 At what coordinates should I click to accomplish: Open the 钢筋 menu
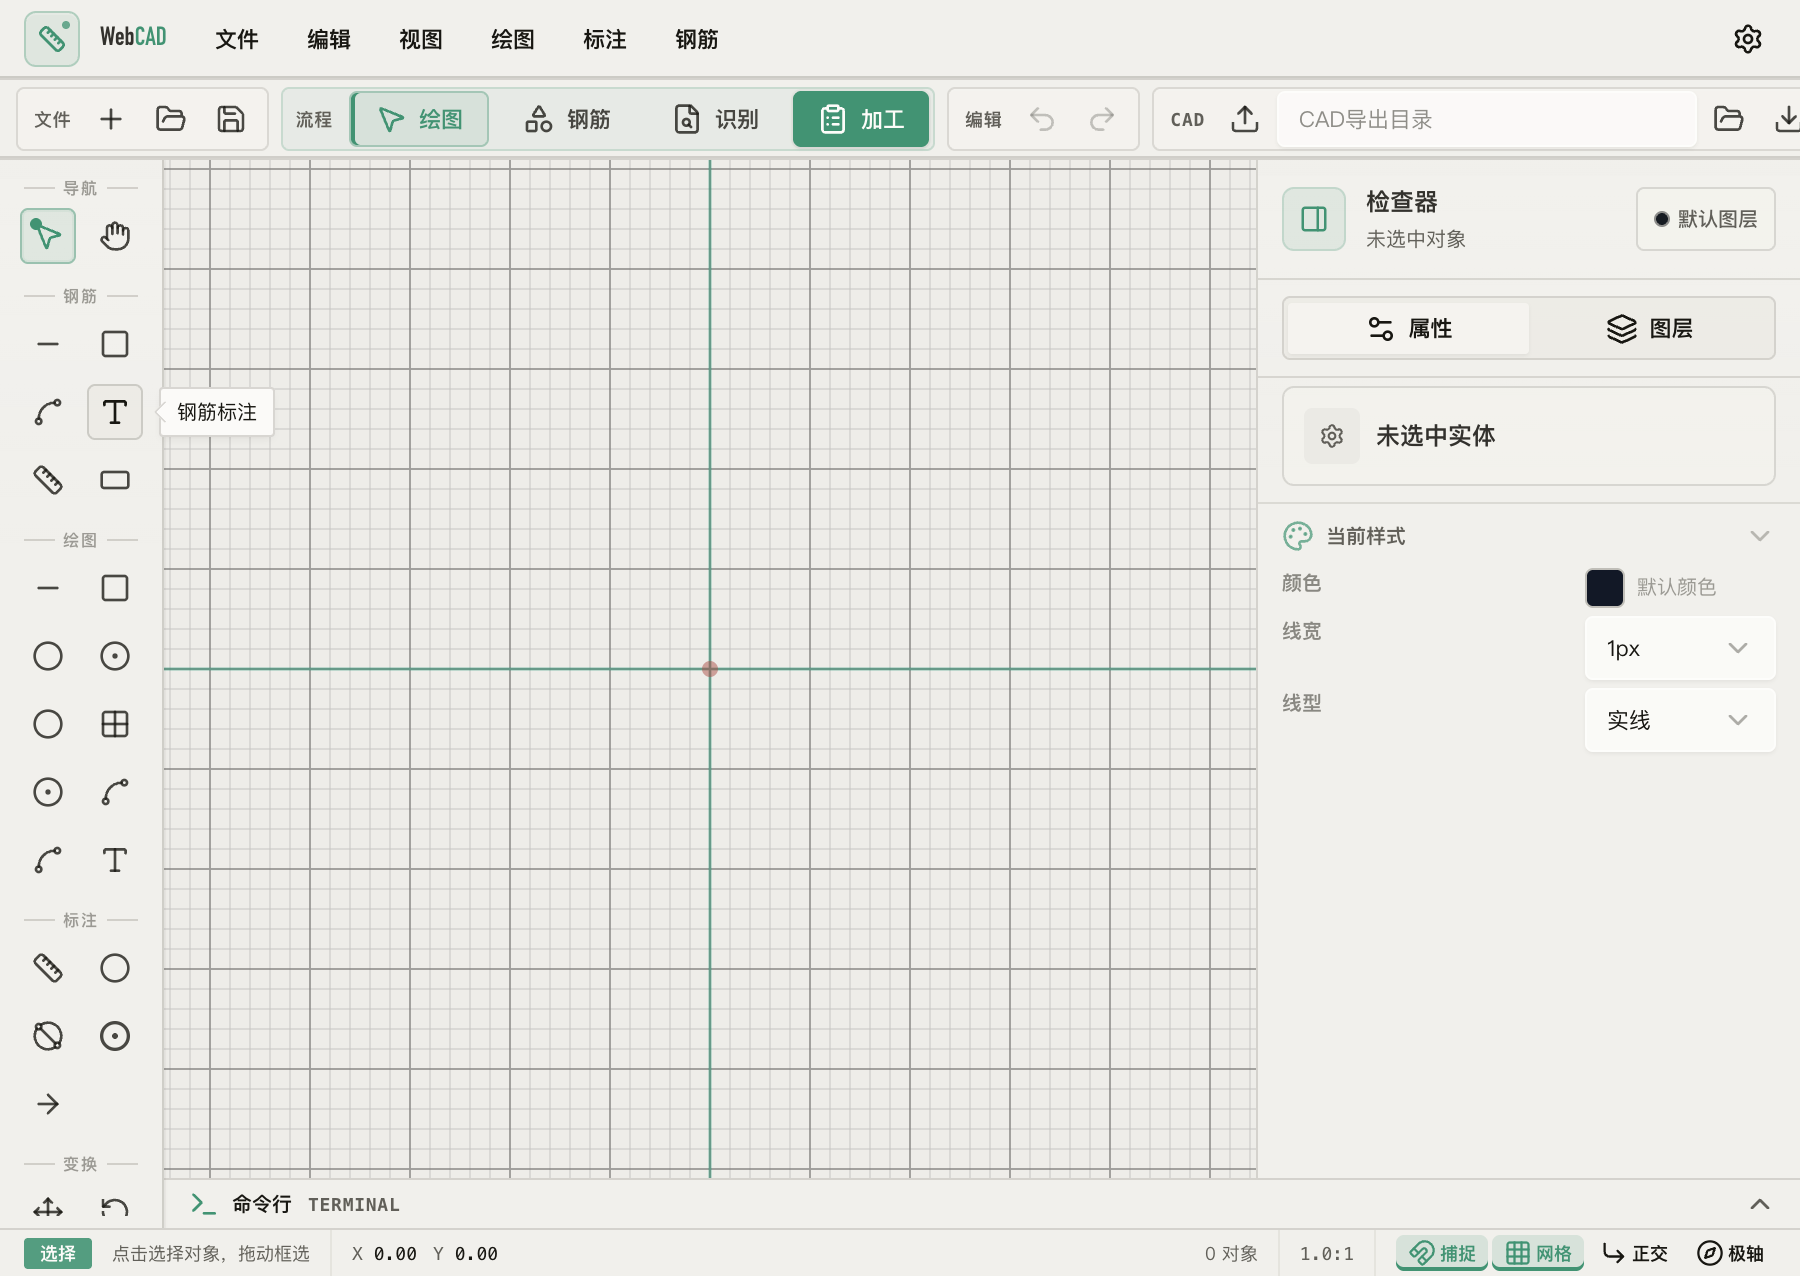tap(697, 39)
